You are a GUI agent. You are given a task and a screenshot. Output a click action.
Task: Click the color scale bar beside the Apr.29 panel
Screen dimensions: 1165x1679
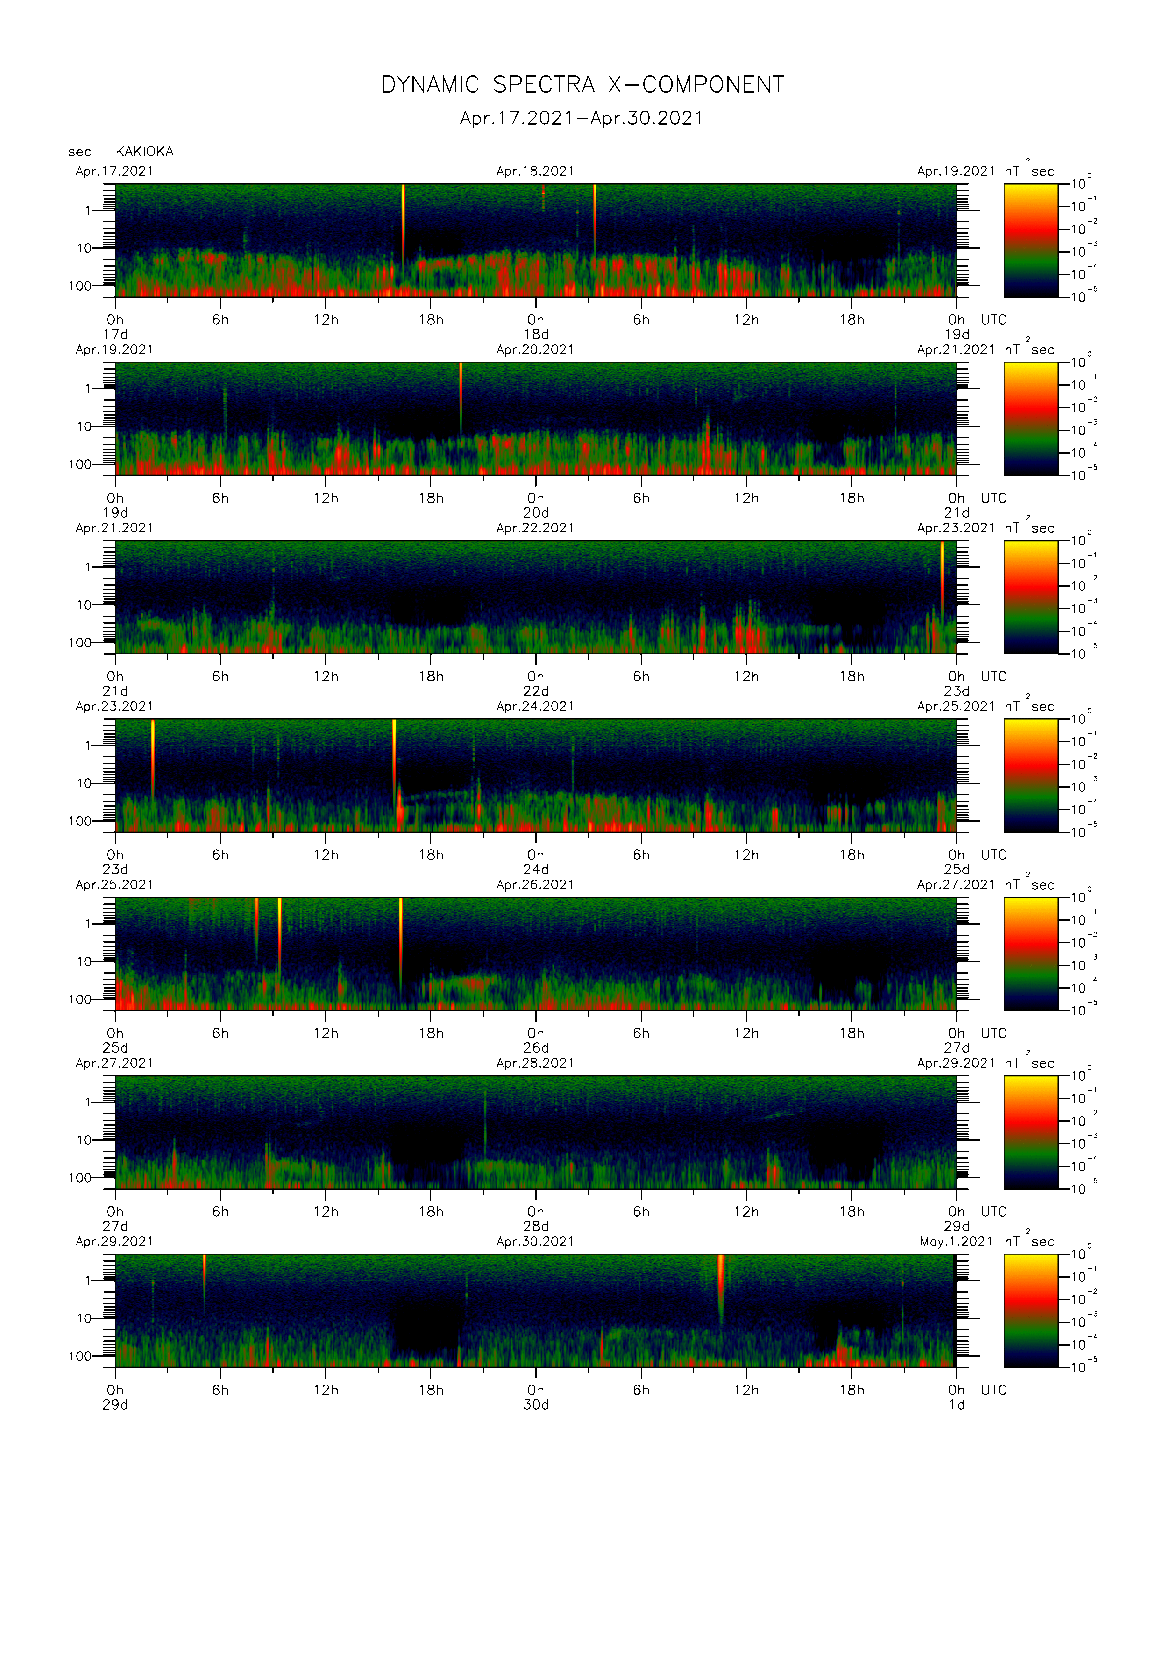1031,1310
